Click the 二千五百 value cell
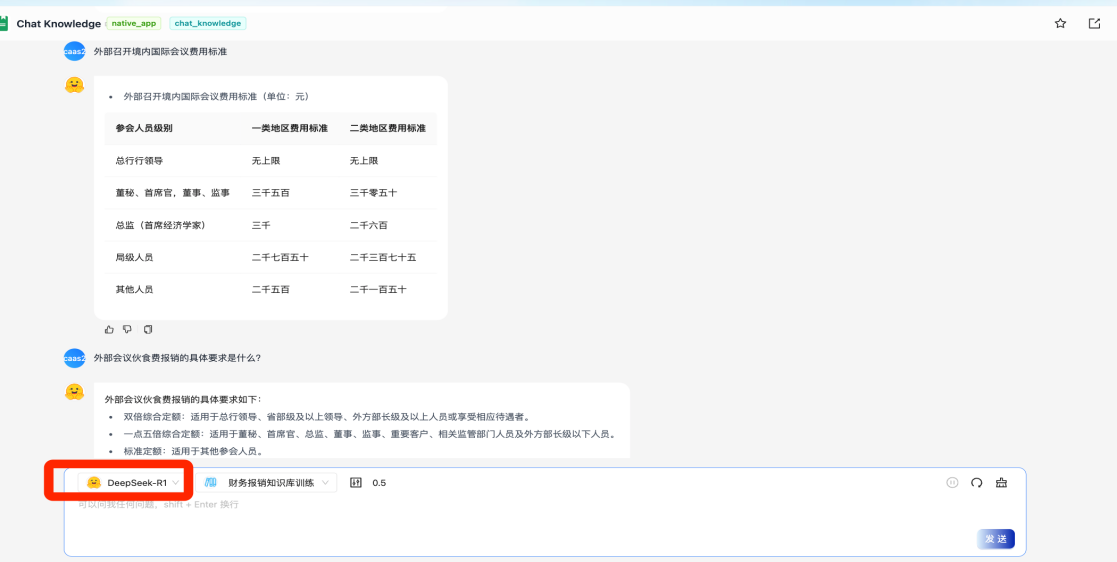Image resolution: width=1117 pixels, height=562 pixels. pos(270,290)
